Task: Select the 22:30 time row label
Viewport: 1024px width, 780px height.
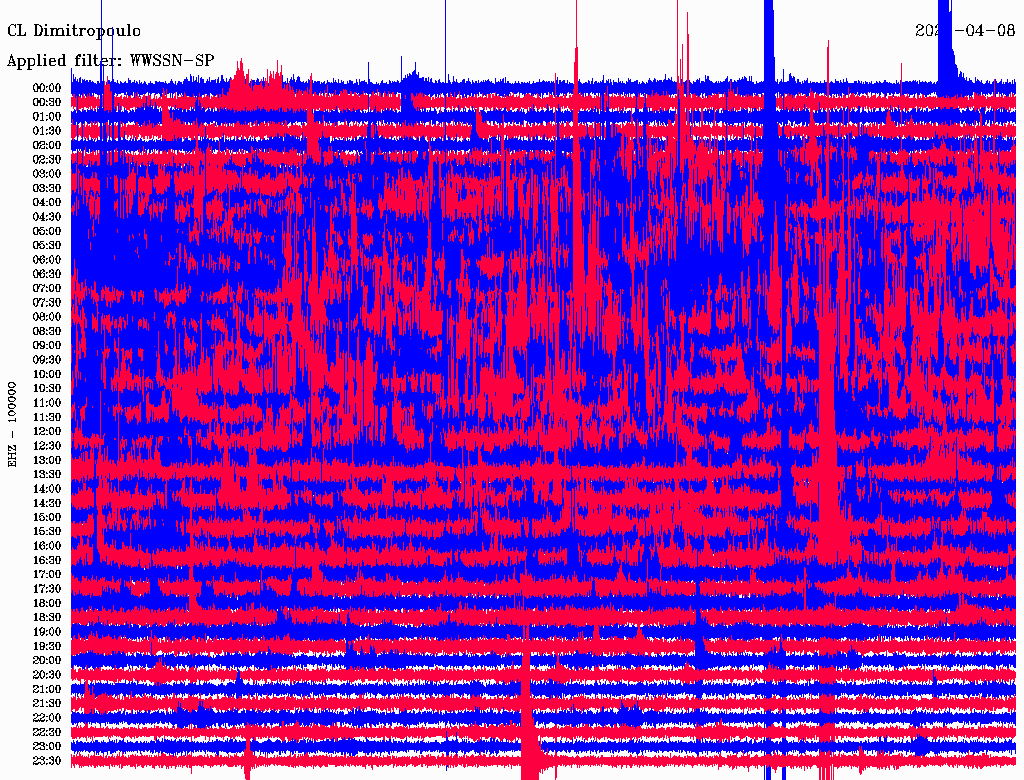Action: tap(47, 732)
